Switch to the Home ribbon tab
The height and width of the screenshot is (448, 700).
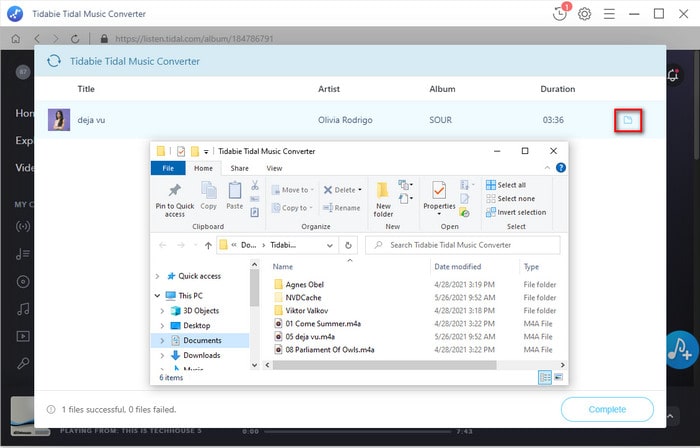pyautogui.click(x=203, y=168)
